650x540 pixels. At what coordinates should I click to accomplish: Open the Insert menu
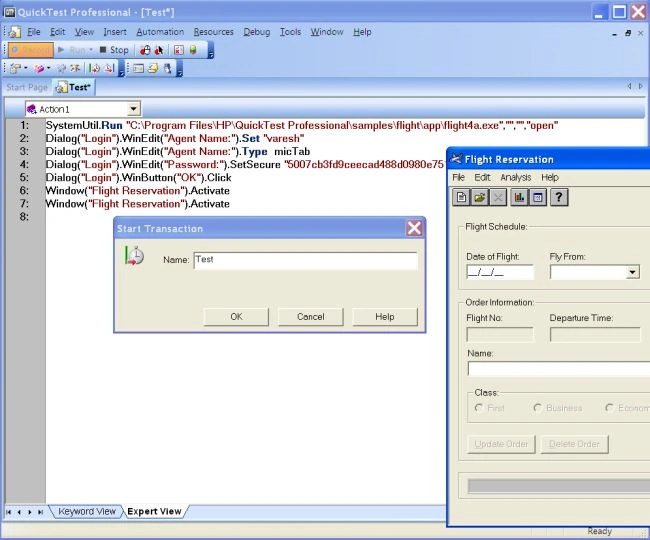click(115, 32)
